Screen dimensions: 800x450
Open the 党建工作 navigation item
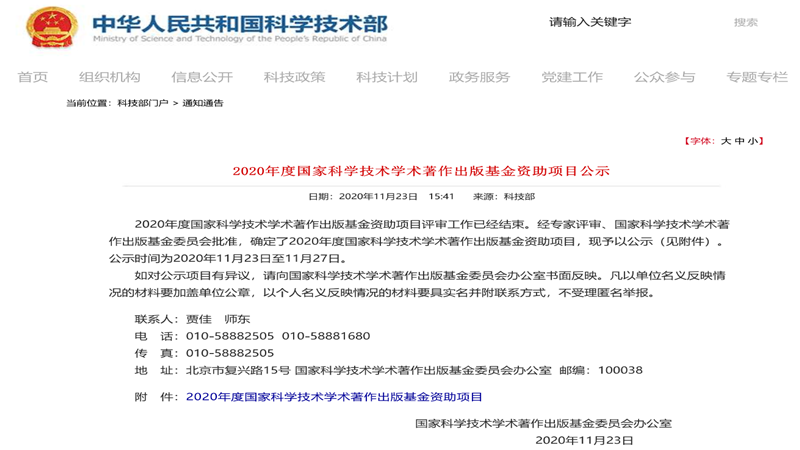572,77
